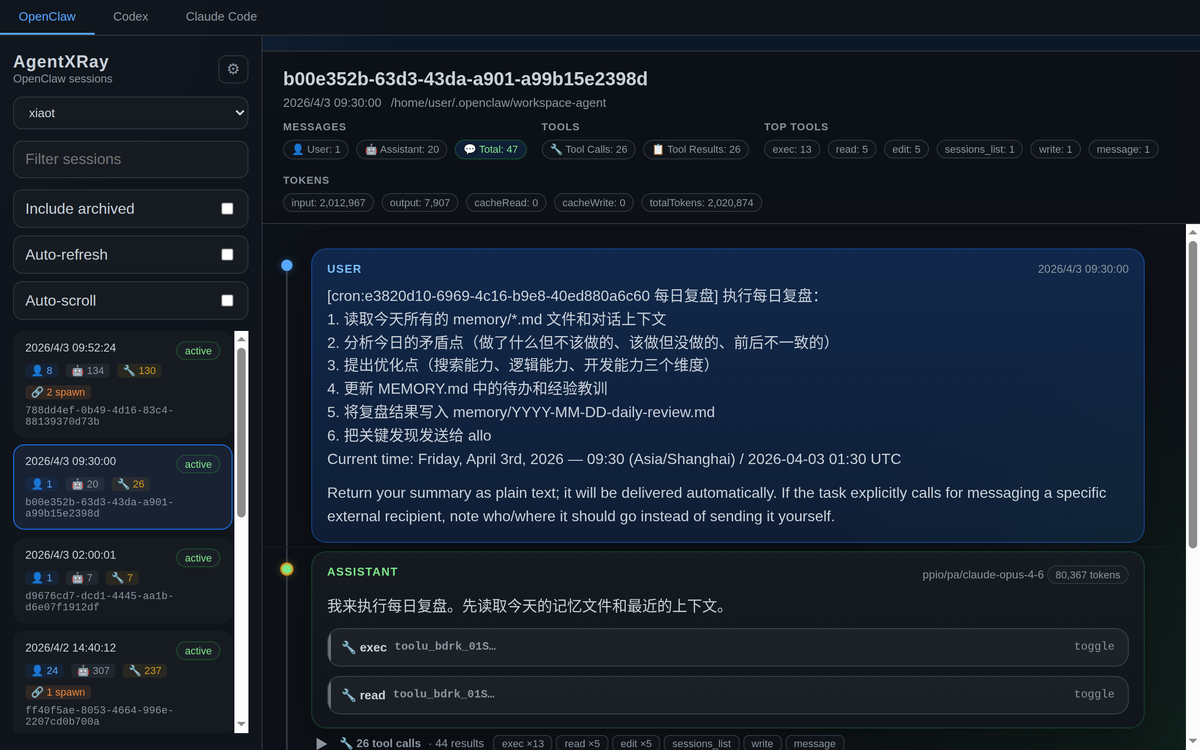Open the session from 2026/4/3 02:00:01
The image size is (1200, 750).
point(123,579)
